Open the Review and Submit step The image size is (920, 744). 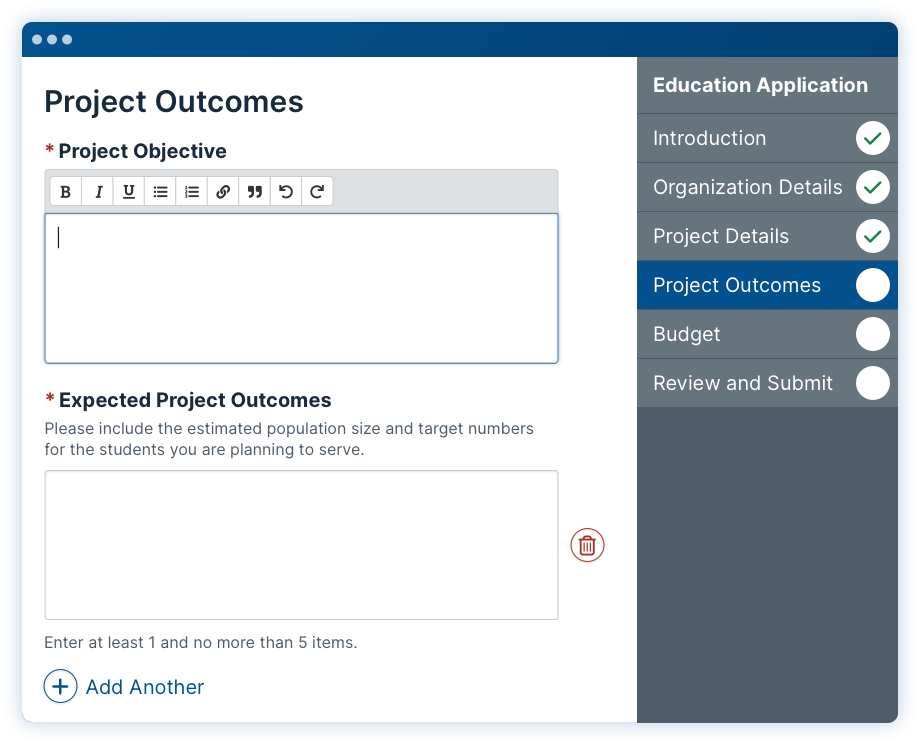[x=767, y=383]
